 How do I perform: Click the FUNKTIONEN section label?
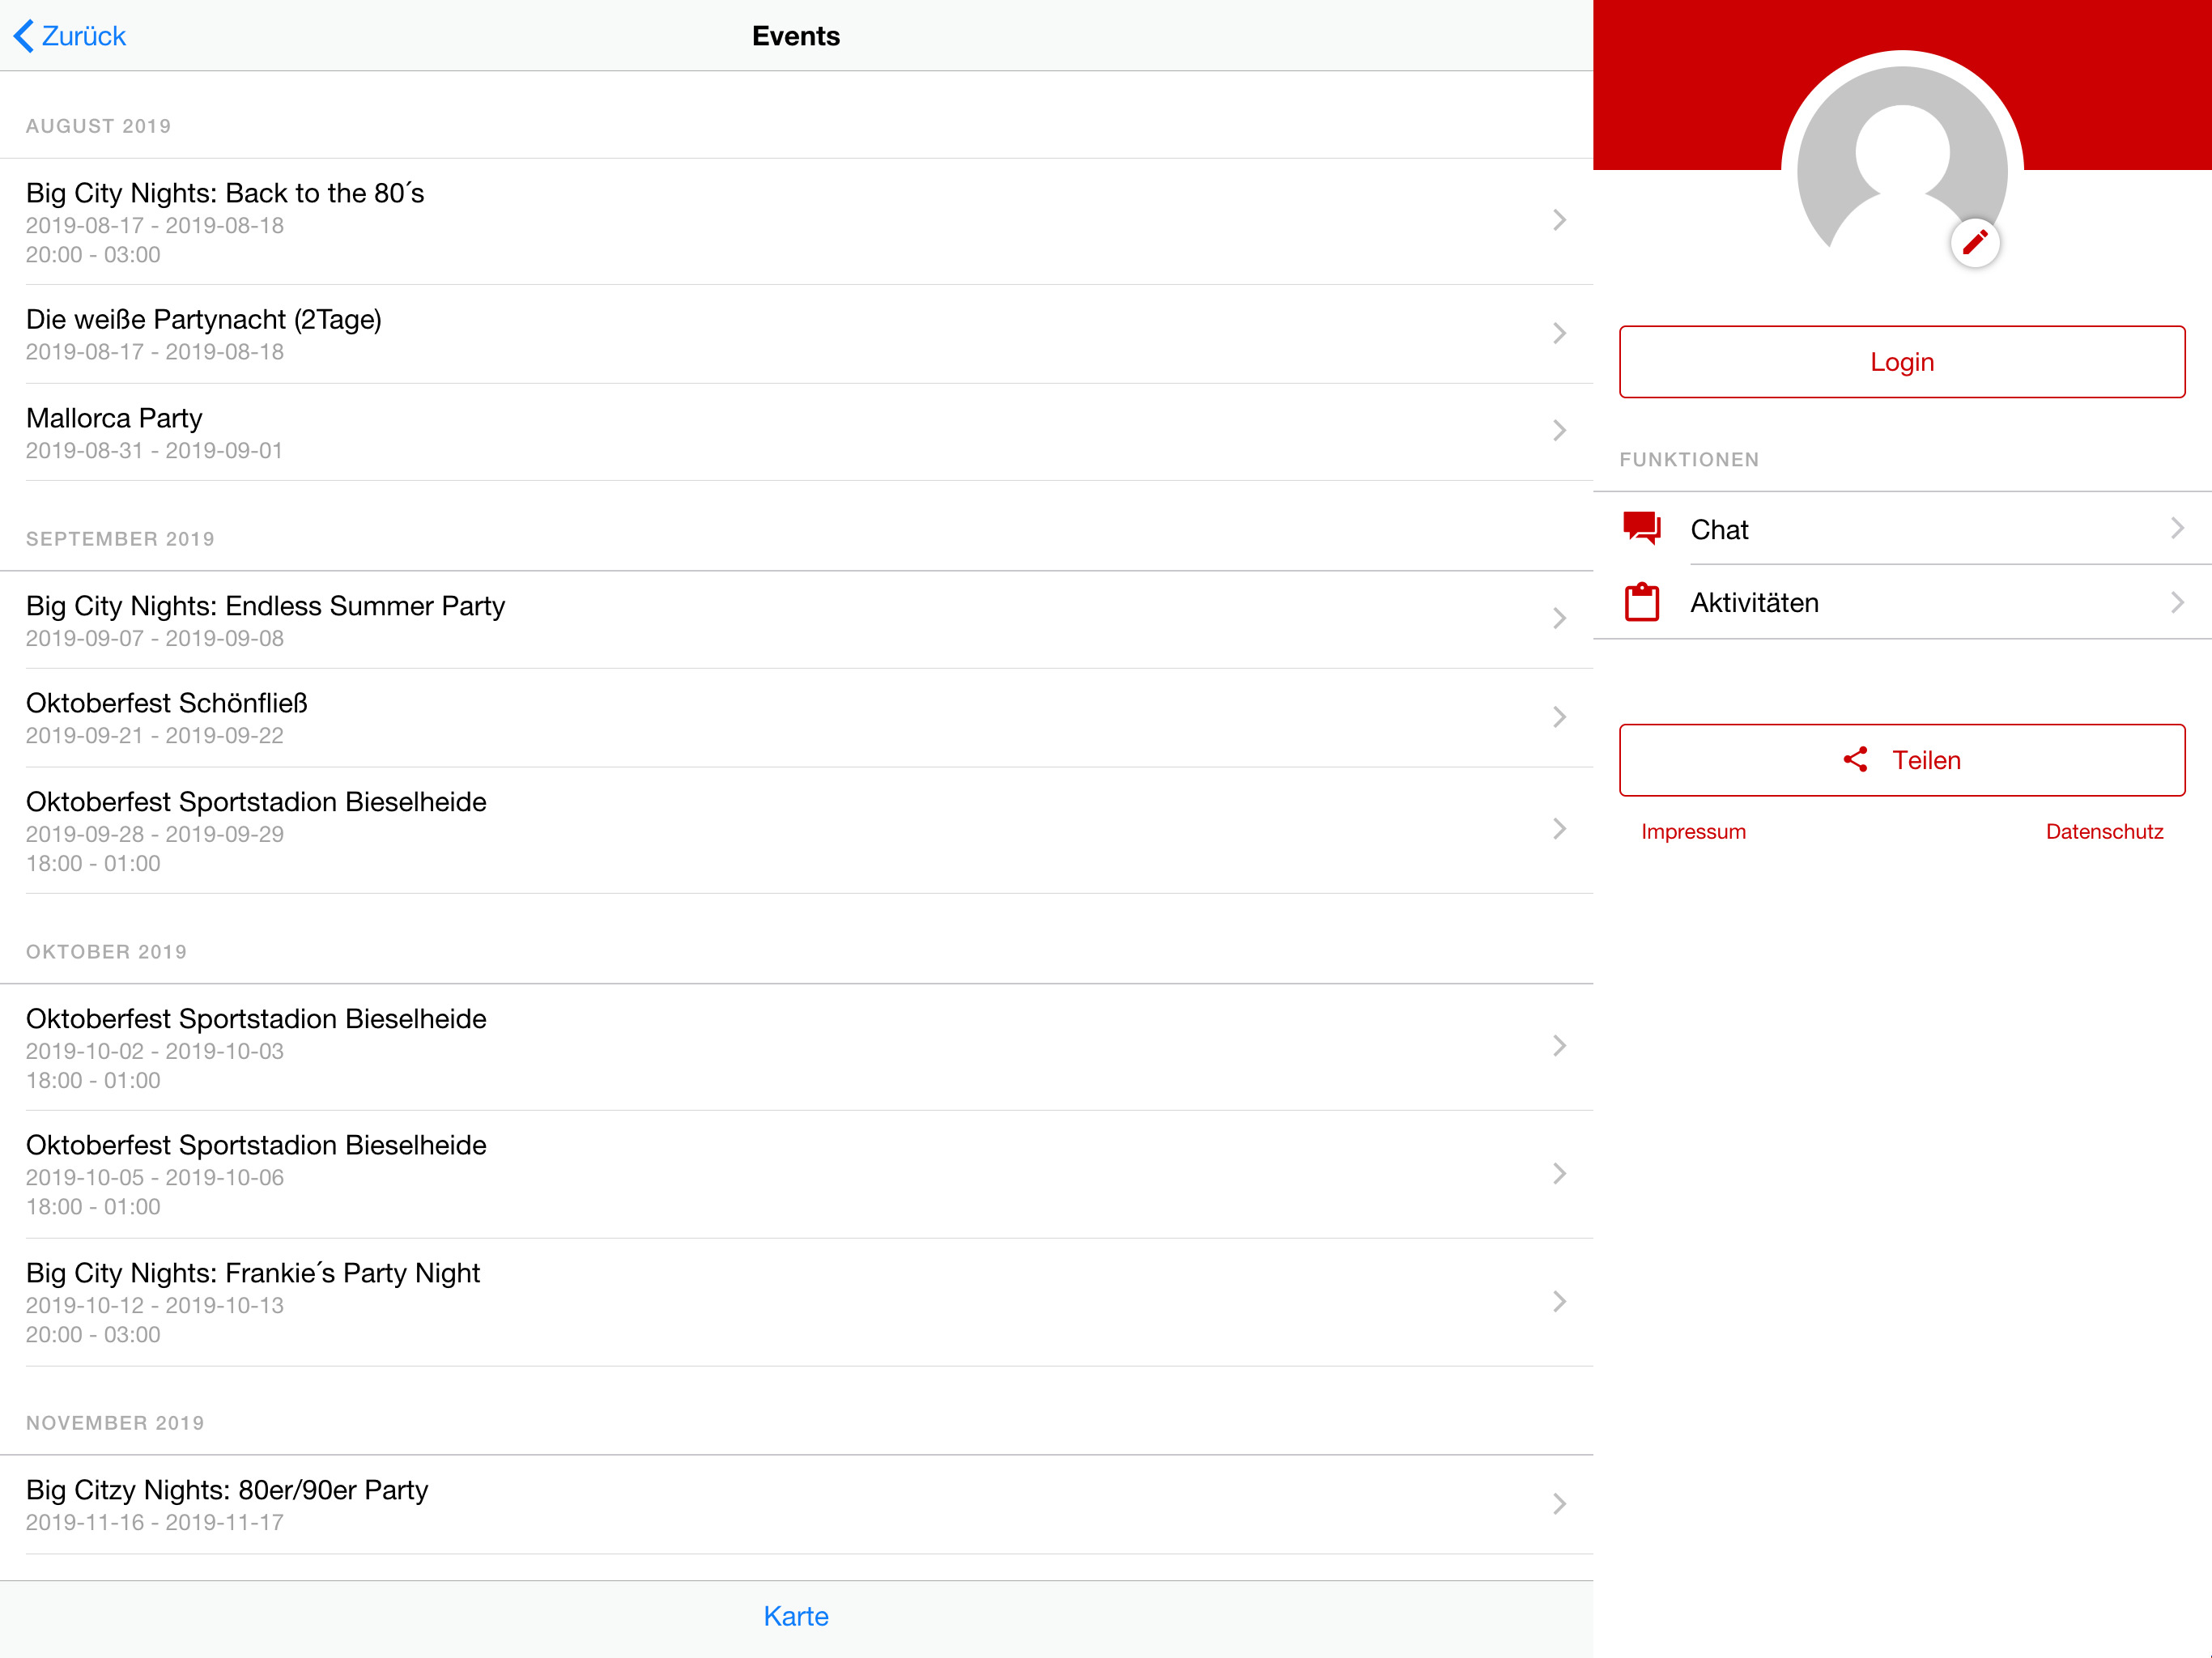1689,460
